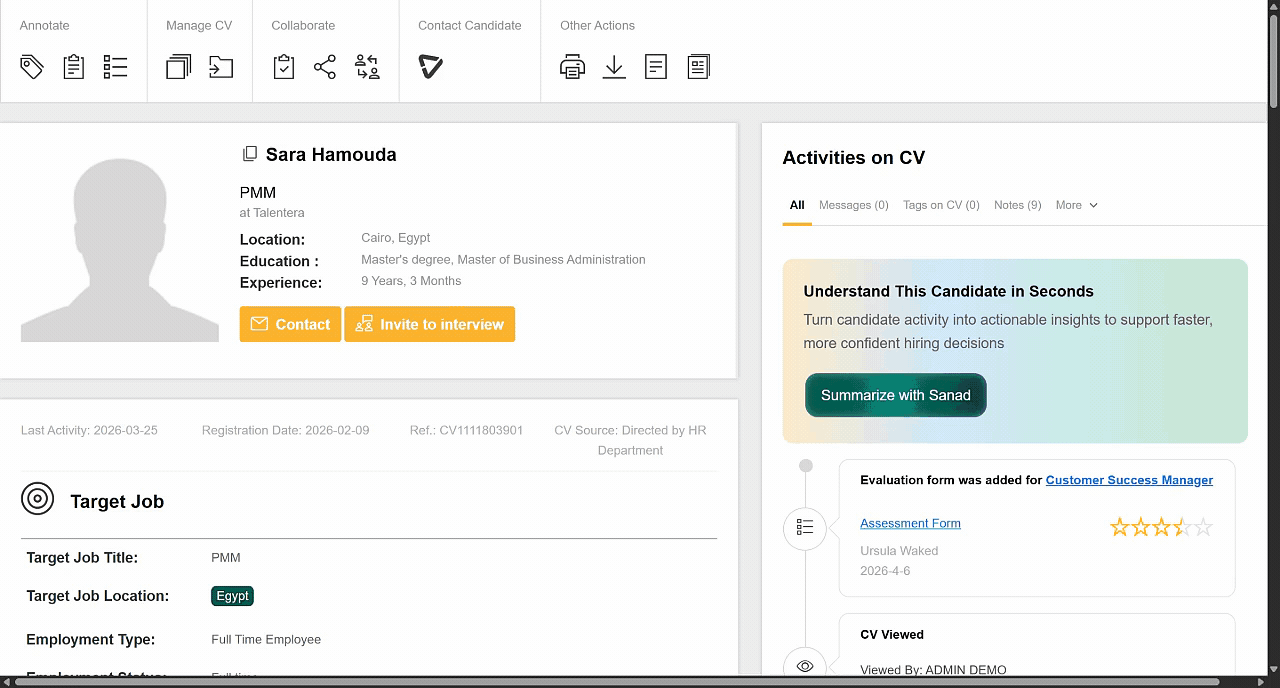Click Summarize with Sanad button
This screenshot has width=1280, height=688.
point(895,395)
